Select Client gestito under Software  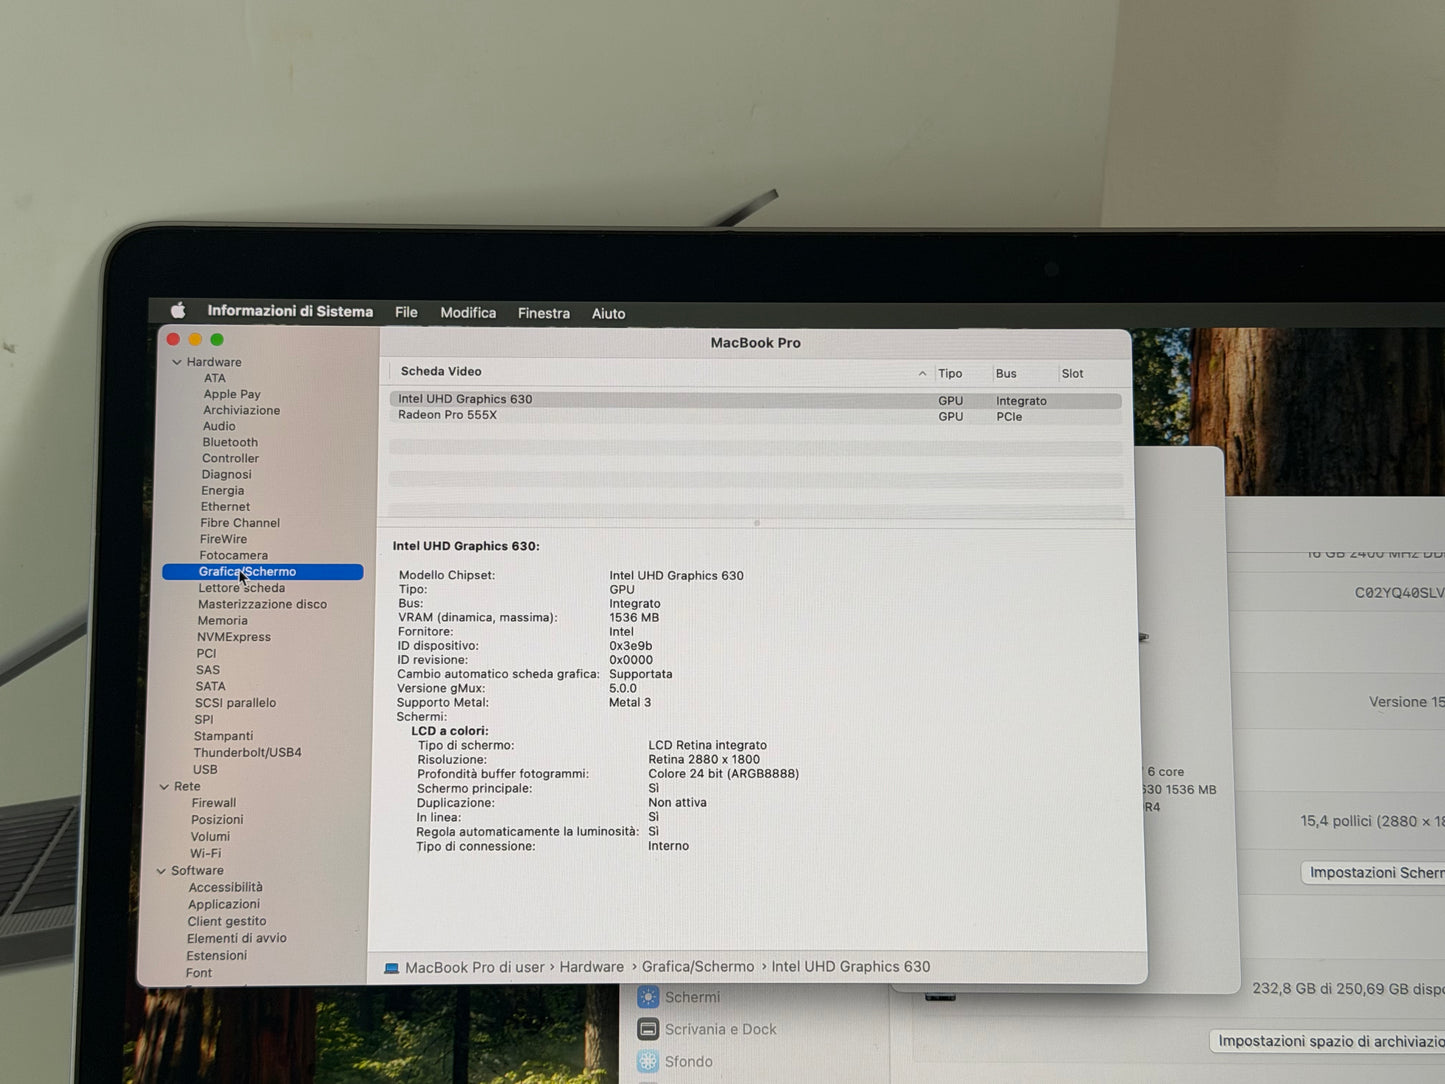tap(226, 922)
